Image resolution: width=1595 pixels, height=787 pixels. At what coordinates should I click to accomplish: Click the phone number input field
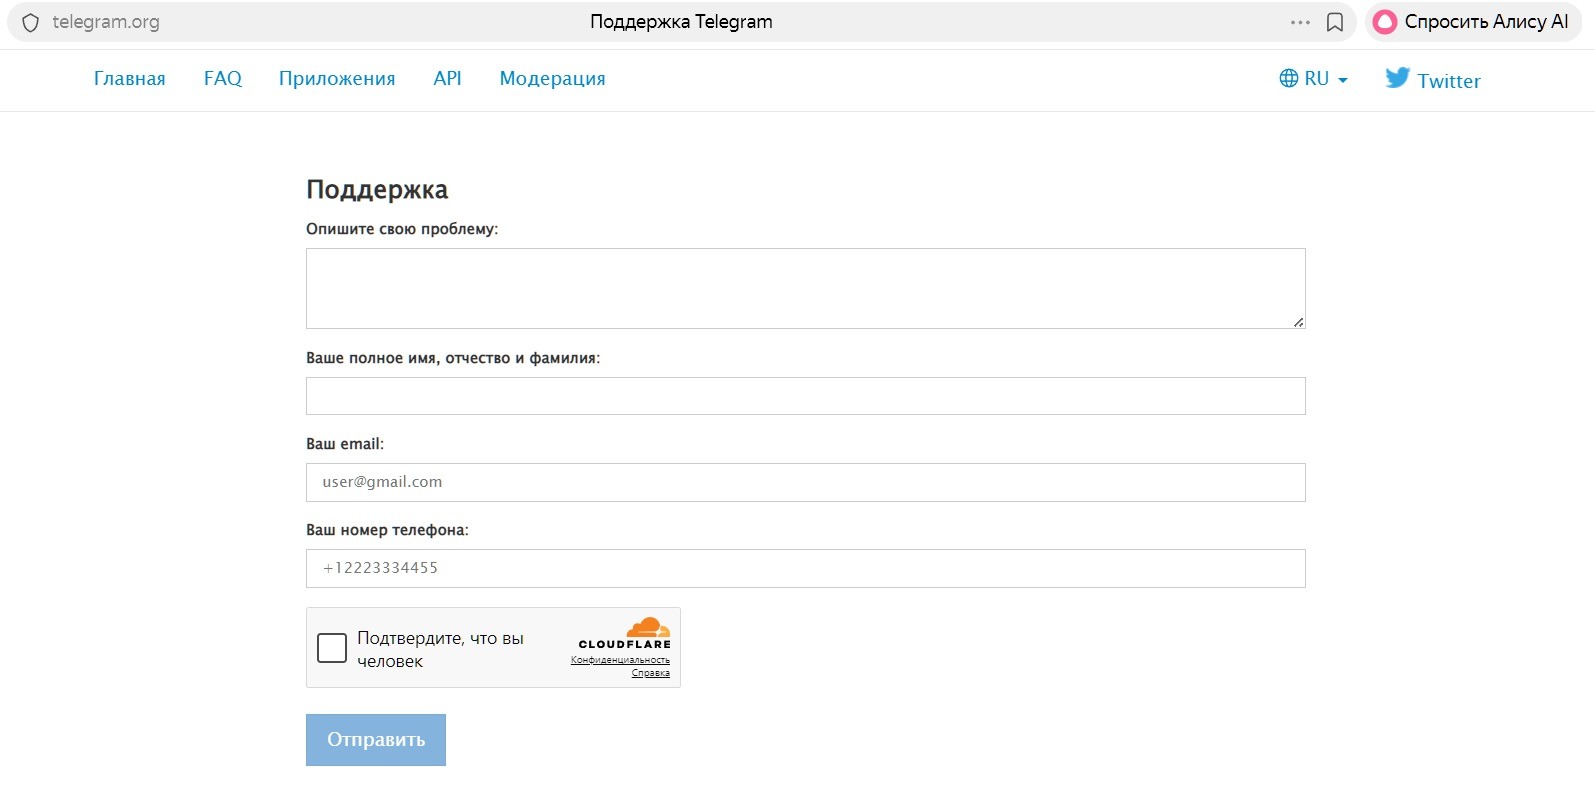[x=805, y=568]
